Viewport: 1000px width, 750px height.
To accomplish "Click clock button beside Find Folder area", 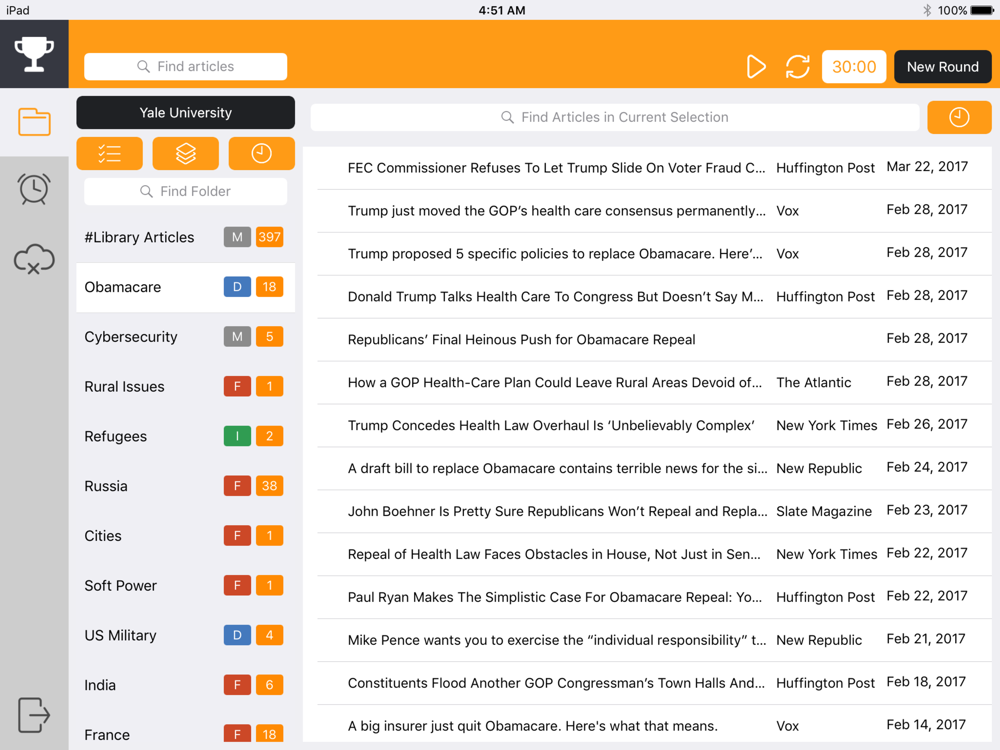I will [x=261, y=154].
